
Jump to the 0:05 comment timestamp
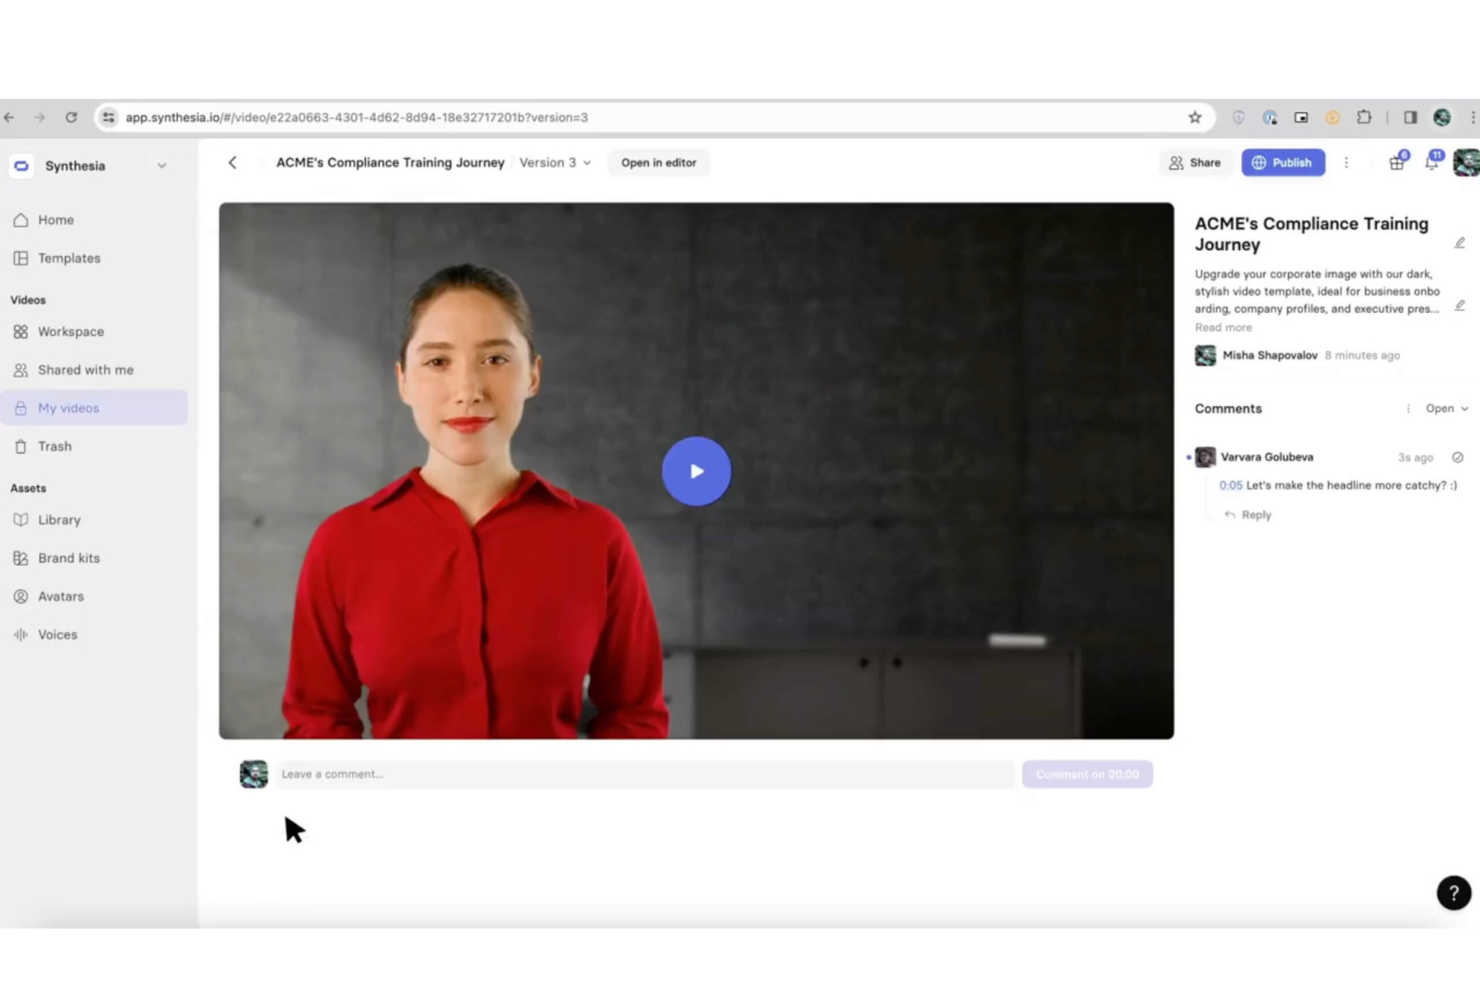(x=1230, y=486)
